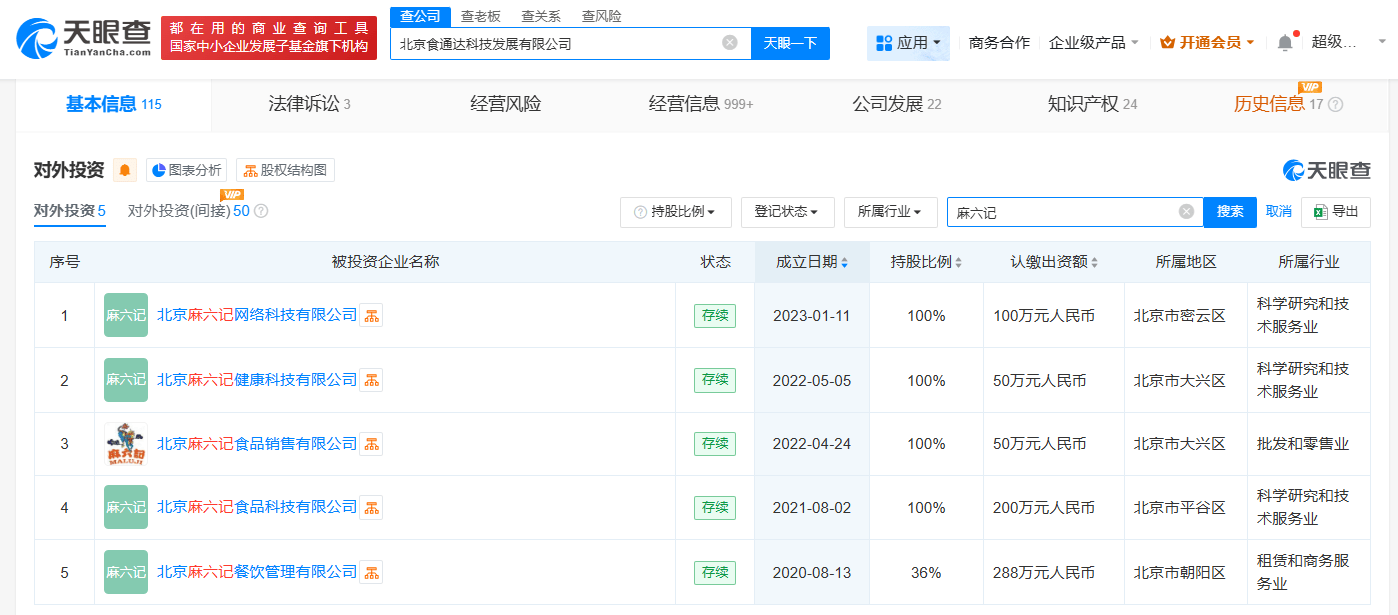
Task: Open 北京麻六记健康科技有限公司 company link
Action: [256, 380]
